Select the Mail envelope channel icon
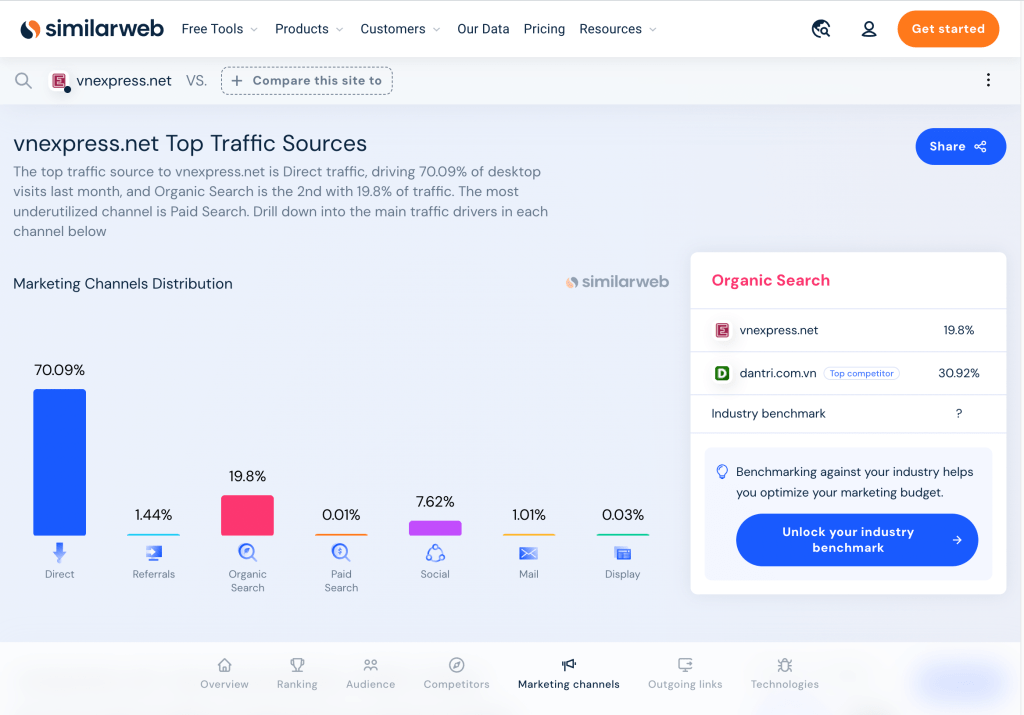 529,553
